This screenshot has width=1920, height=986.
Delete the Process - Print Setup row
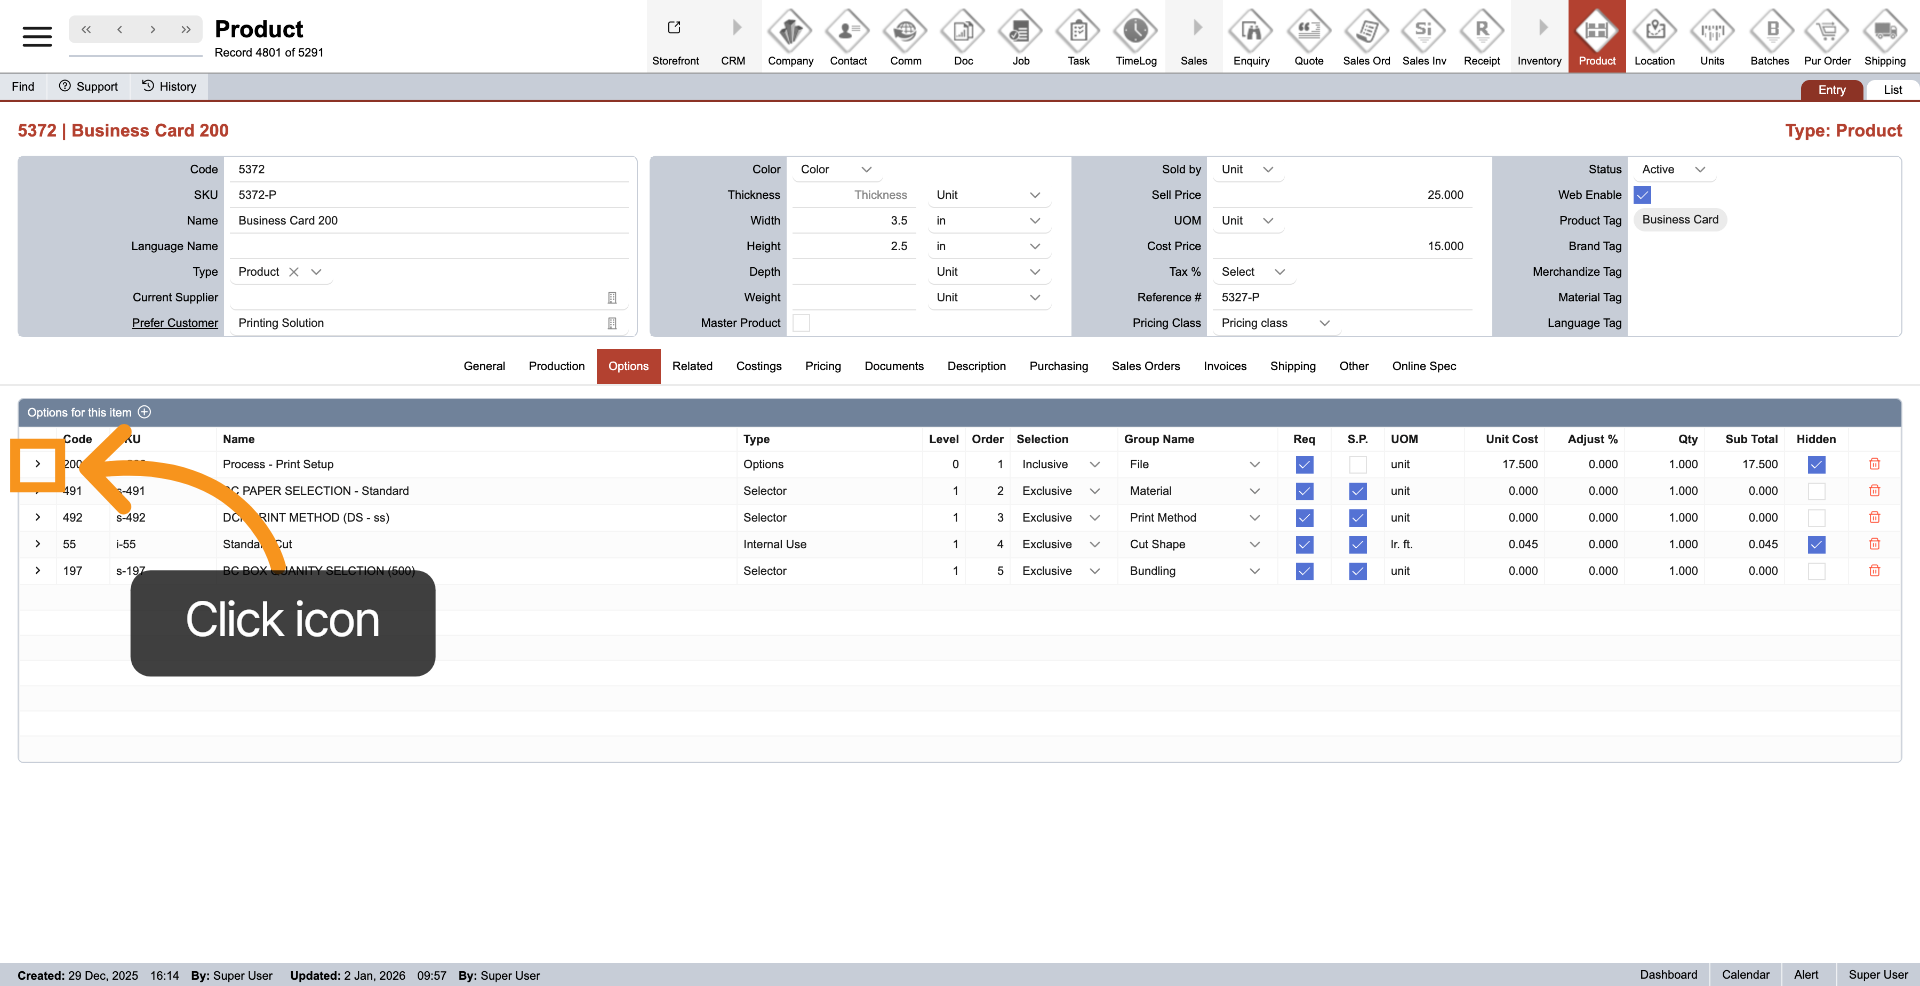1874,464
